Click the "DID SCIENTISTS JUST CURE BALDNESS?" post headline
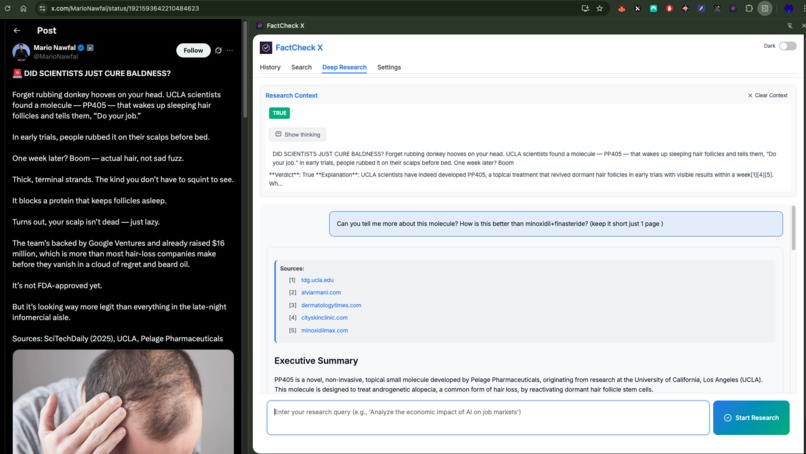 point(97,74)
